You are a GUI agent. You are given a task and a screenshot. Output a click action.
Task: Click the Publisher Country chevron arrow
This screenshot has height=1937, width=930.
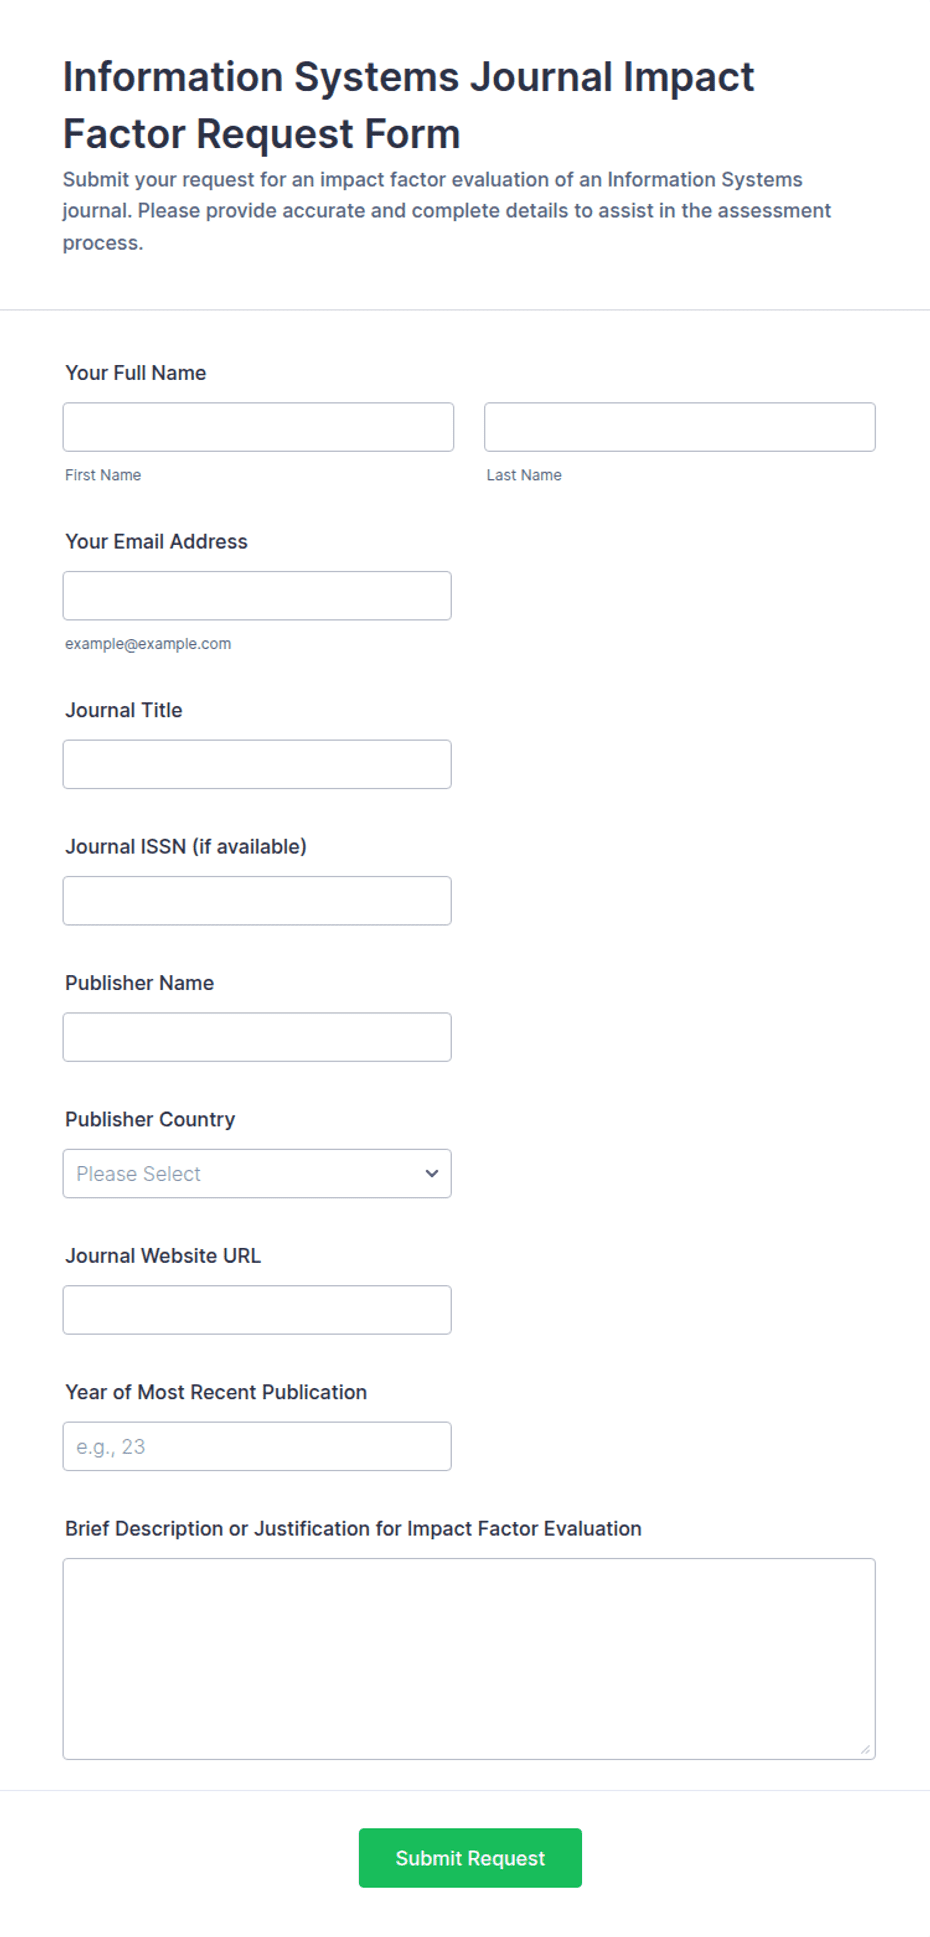click(432, 1174)
